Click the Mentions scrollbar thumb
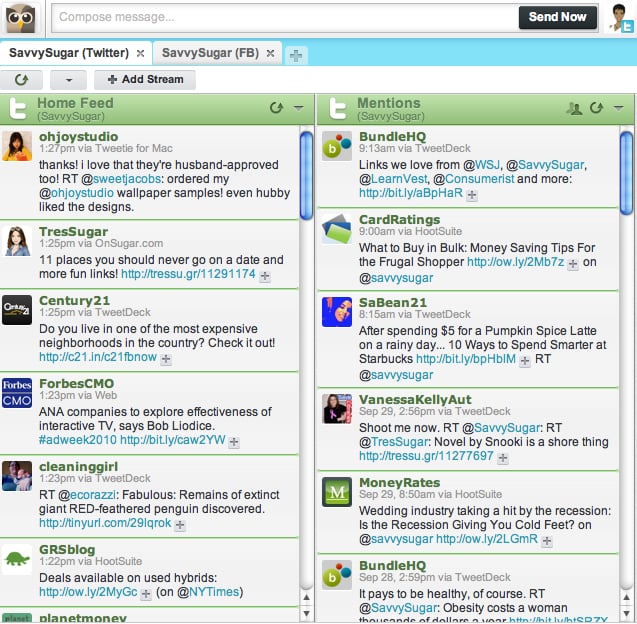Image resolution: width=637 pixels, height=624 pixels. click(x=626, y=173)
